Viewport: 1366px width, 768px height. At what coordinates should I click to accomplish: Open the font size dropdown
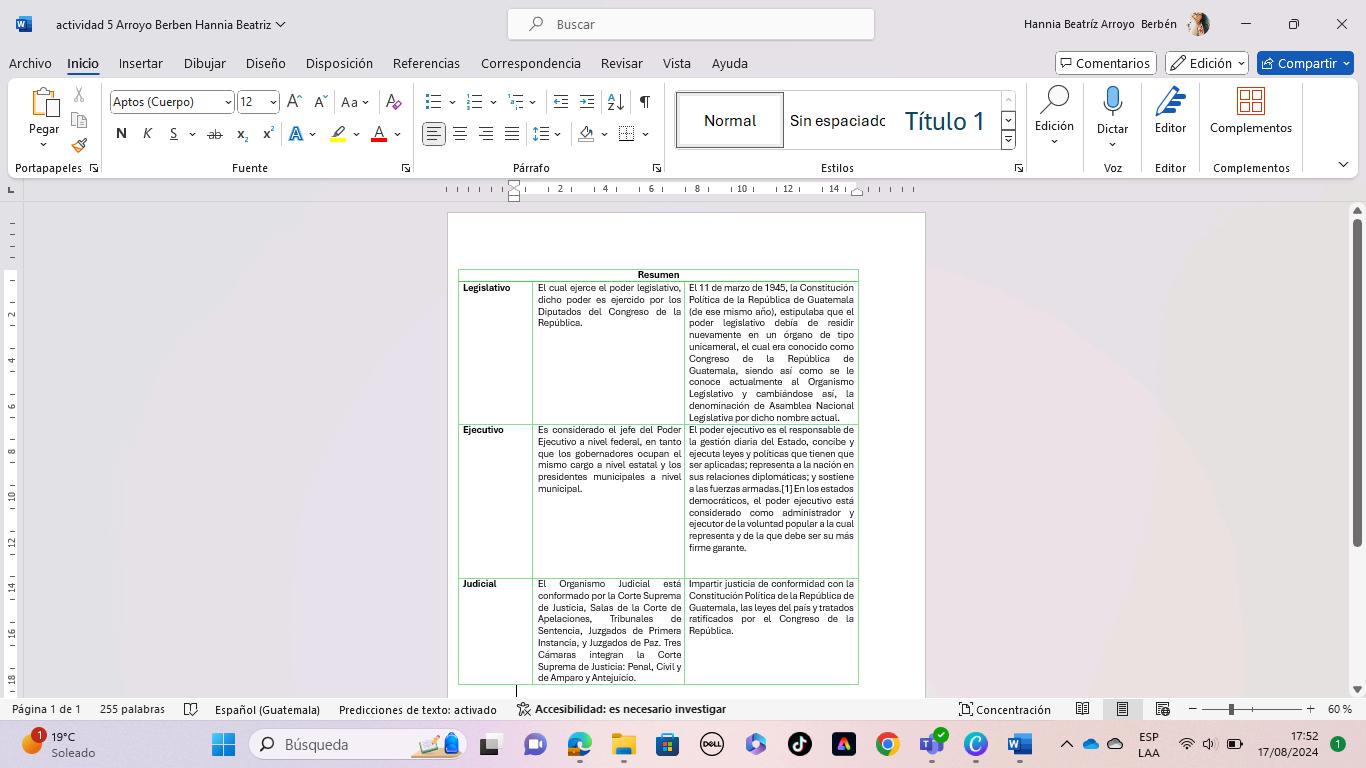click(273, 102)
